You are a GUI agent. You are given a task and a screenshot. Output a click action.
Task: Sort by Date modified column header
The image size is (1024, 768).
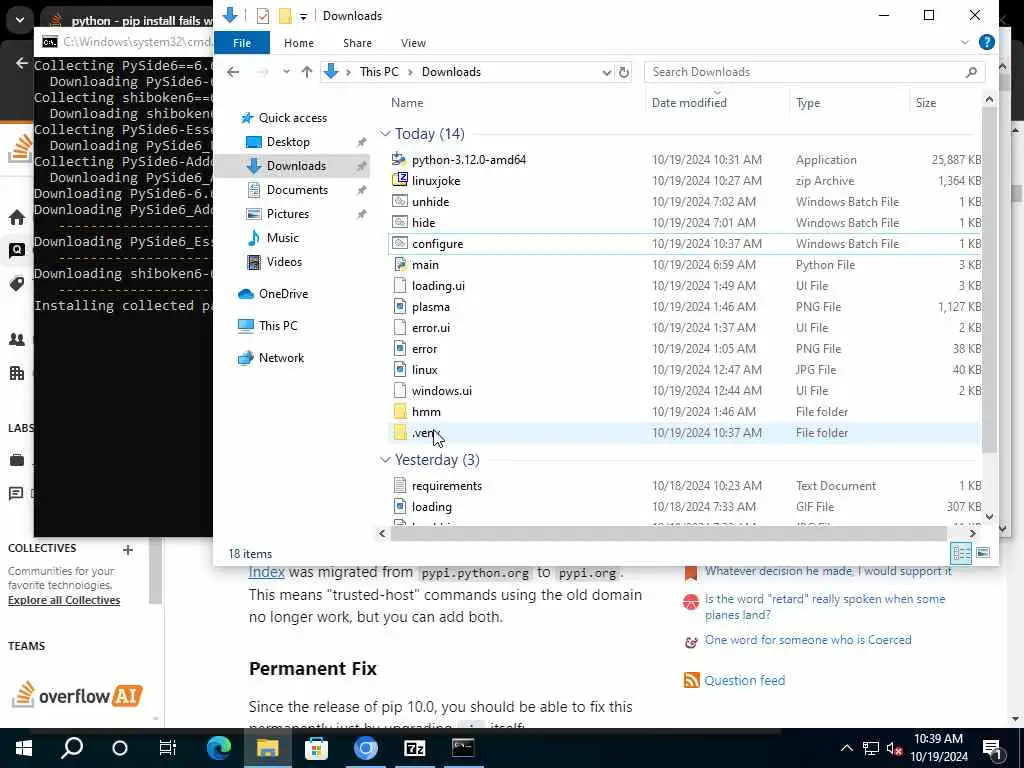pos(689,103)
